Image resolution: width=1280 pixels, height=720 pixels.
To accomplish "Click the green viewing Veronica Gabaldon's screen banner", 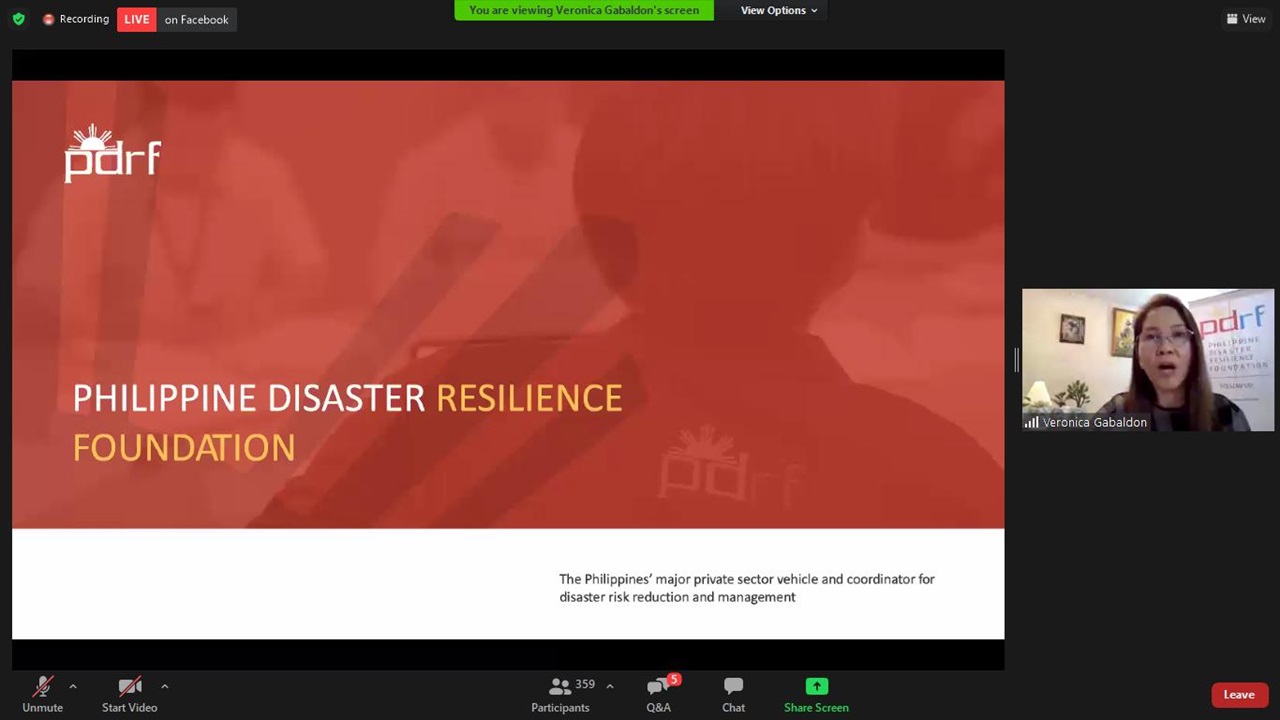I will click(x=584, y=10).
